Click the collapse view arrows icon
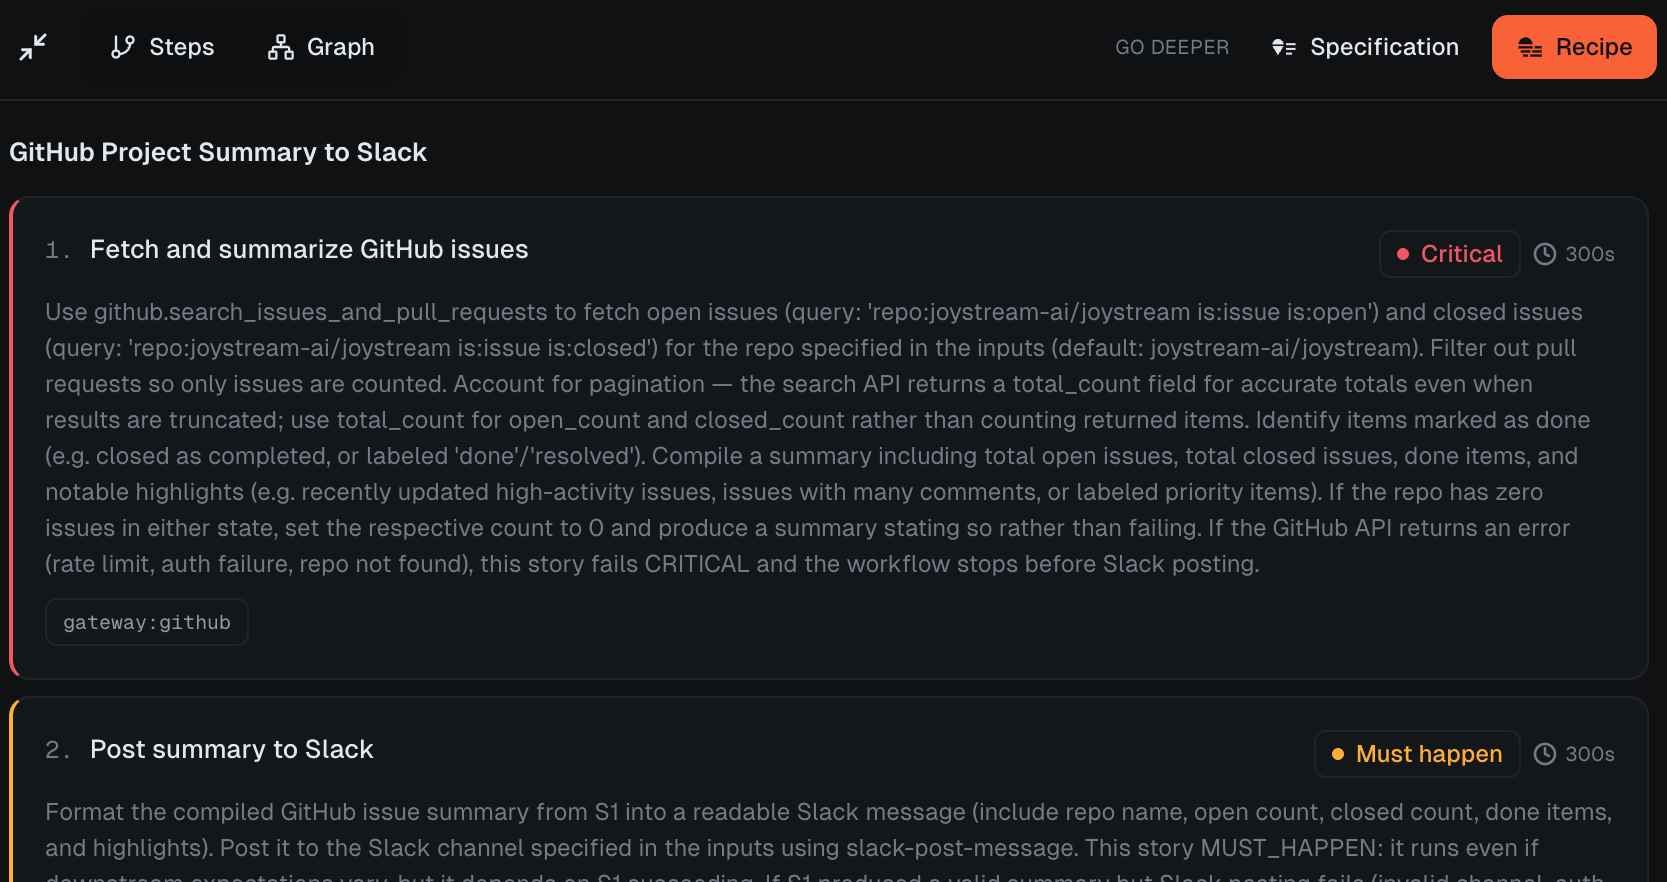This screenshot has height=882, width=1667. point(33,47)
